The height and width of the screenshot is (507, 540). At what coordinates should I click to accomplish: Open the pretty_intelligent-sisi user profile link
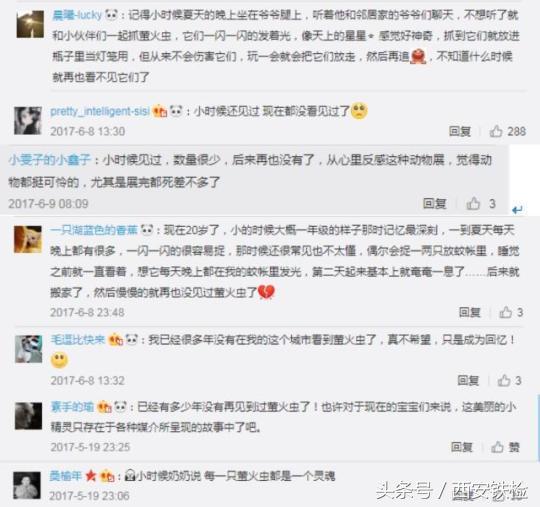(x=100, y=111)
